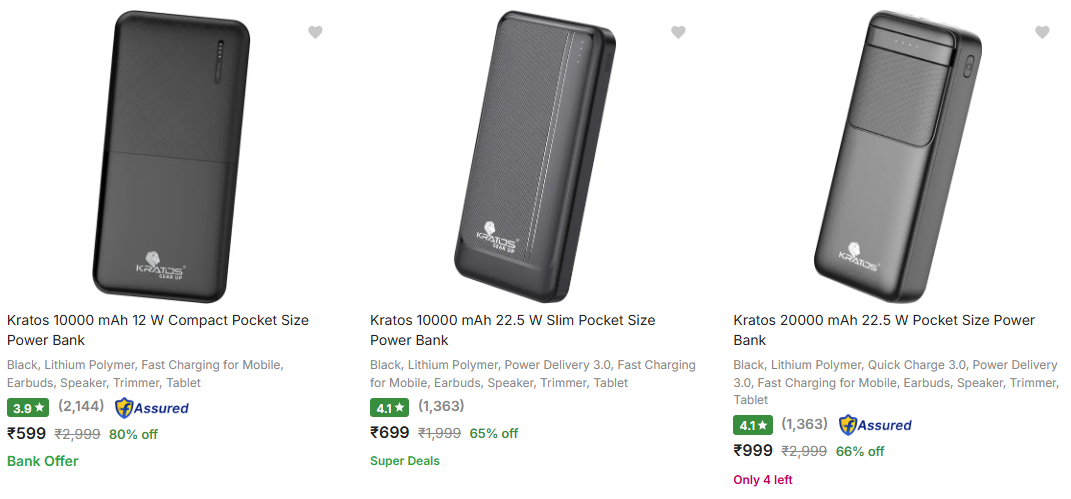The height and width of the screenshot is (499, 1071).
Task: Open Kratos 10000 mAh 12 W Compact title link
Action: tap(158, 330)
